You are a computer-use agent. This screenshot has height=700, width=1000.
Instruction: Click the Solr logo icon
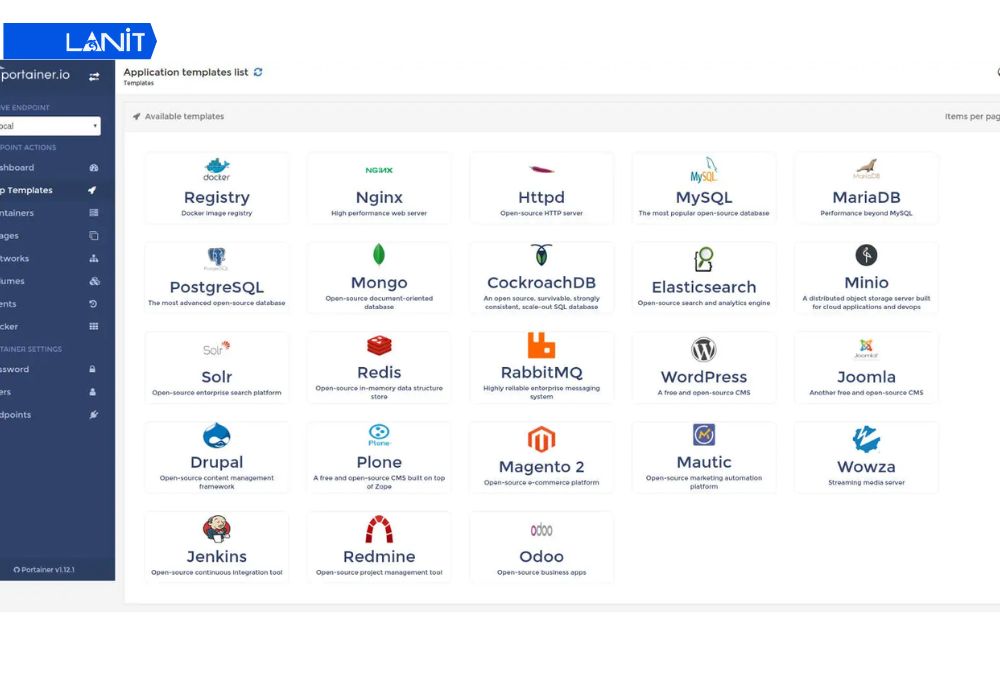click(217, 349)
